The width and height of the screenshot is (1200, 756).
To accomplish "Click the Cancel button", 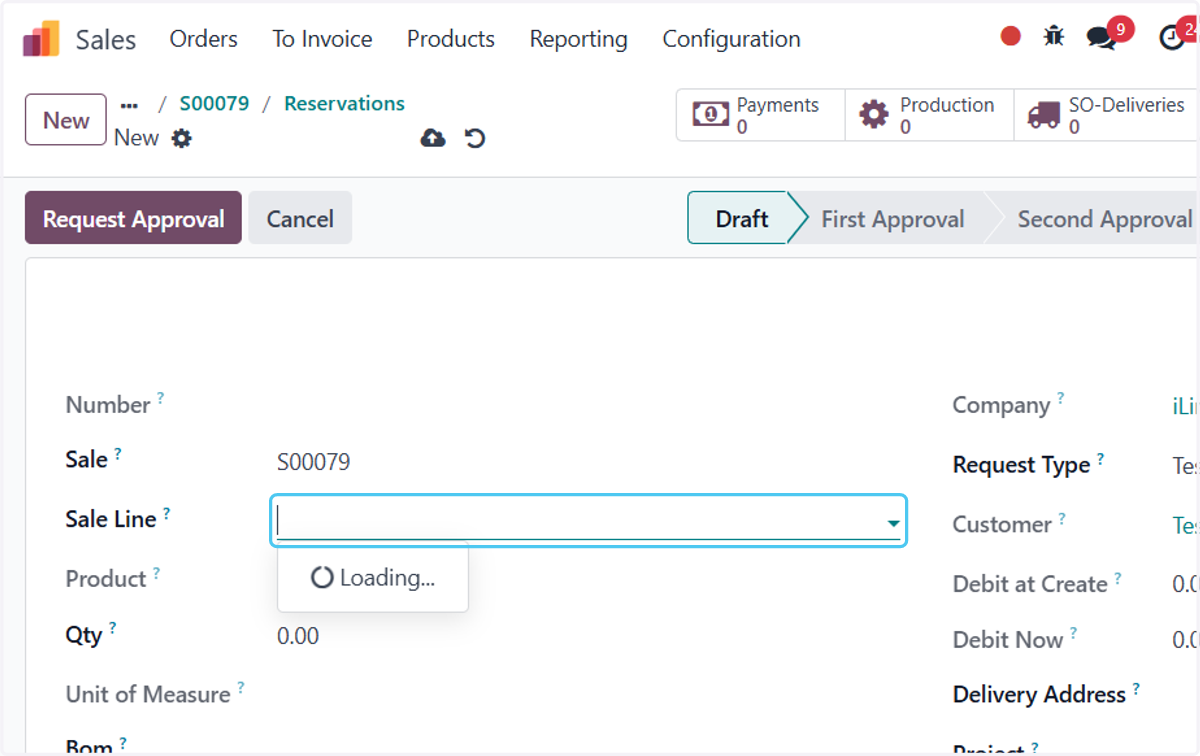I will (300, 218).
